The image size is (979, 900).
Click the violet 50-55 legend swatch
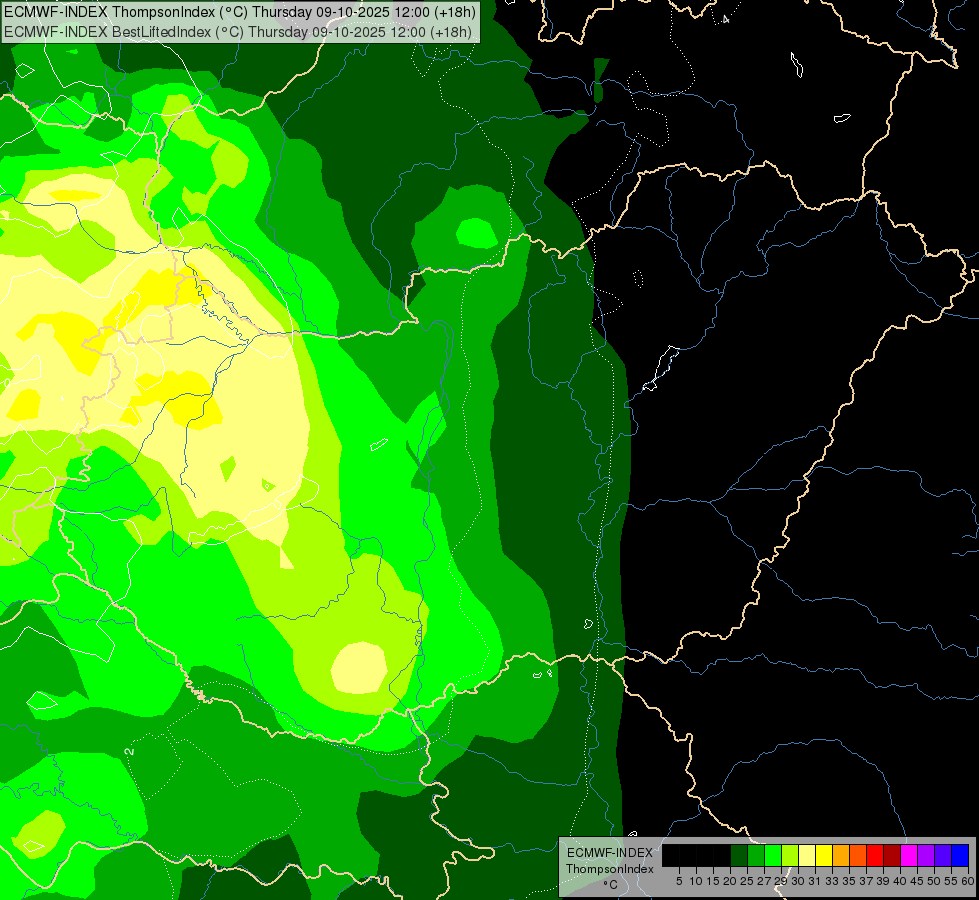tap(943, 855)
